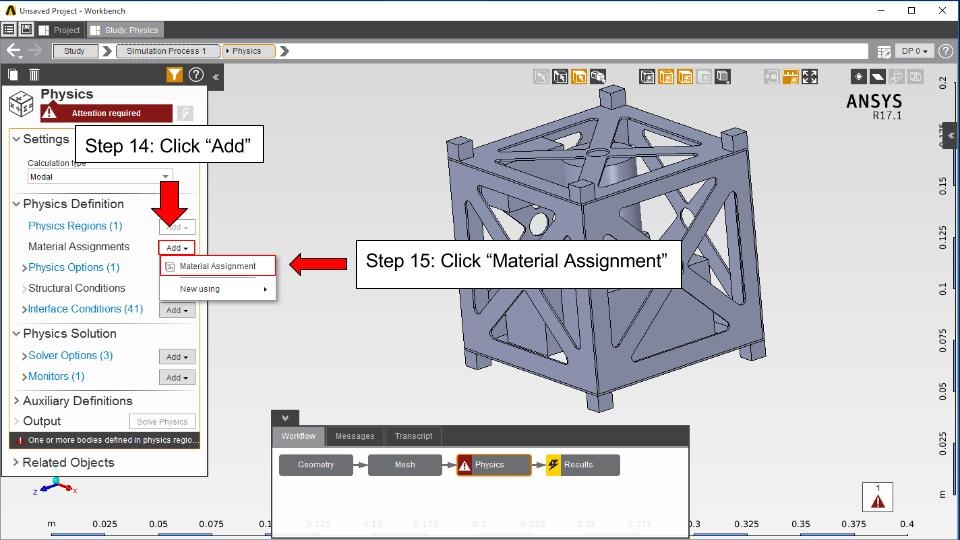Image resolution: width=960 pixels, height=540 pixels.
Task: Open the Physics Regions (1) link
Action: [75, 226]
